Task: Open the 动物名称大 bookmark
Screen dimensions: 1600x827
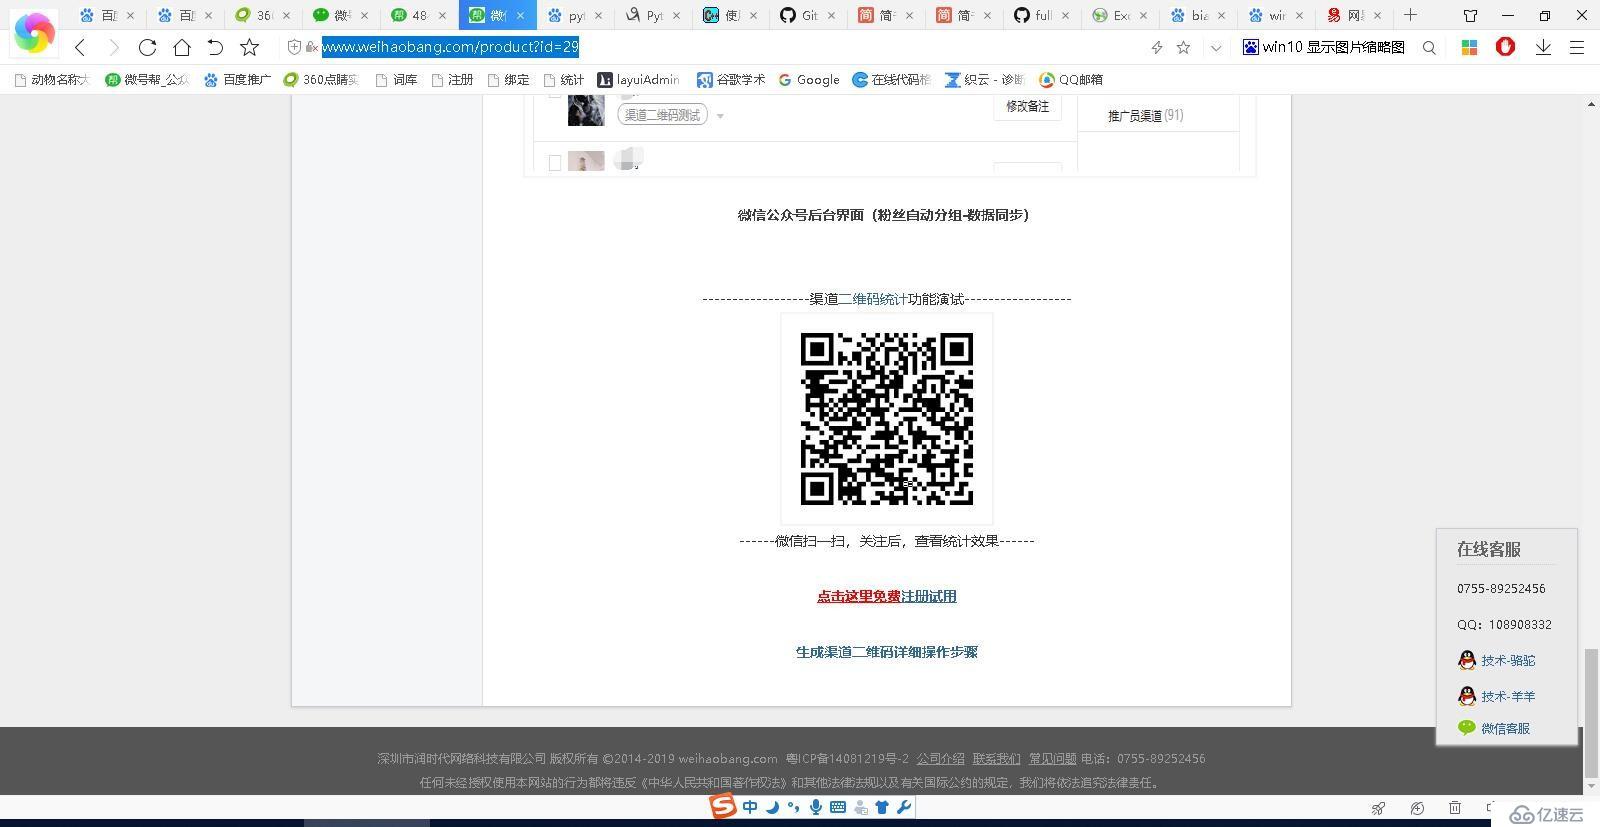Action: click(52, 79)
